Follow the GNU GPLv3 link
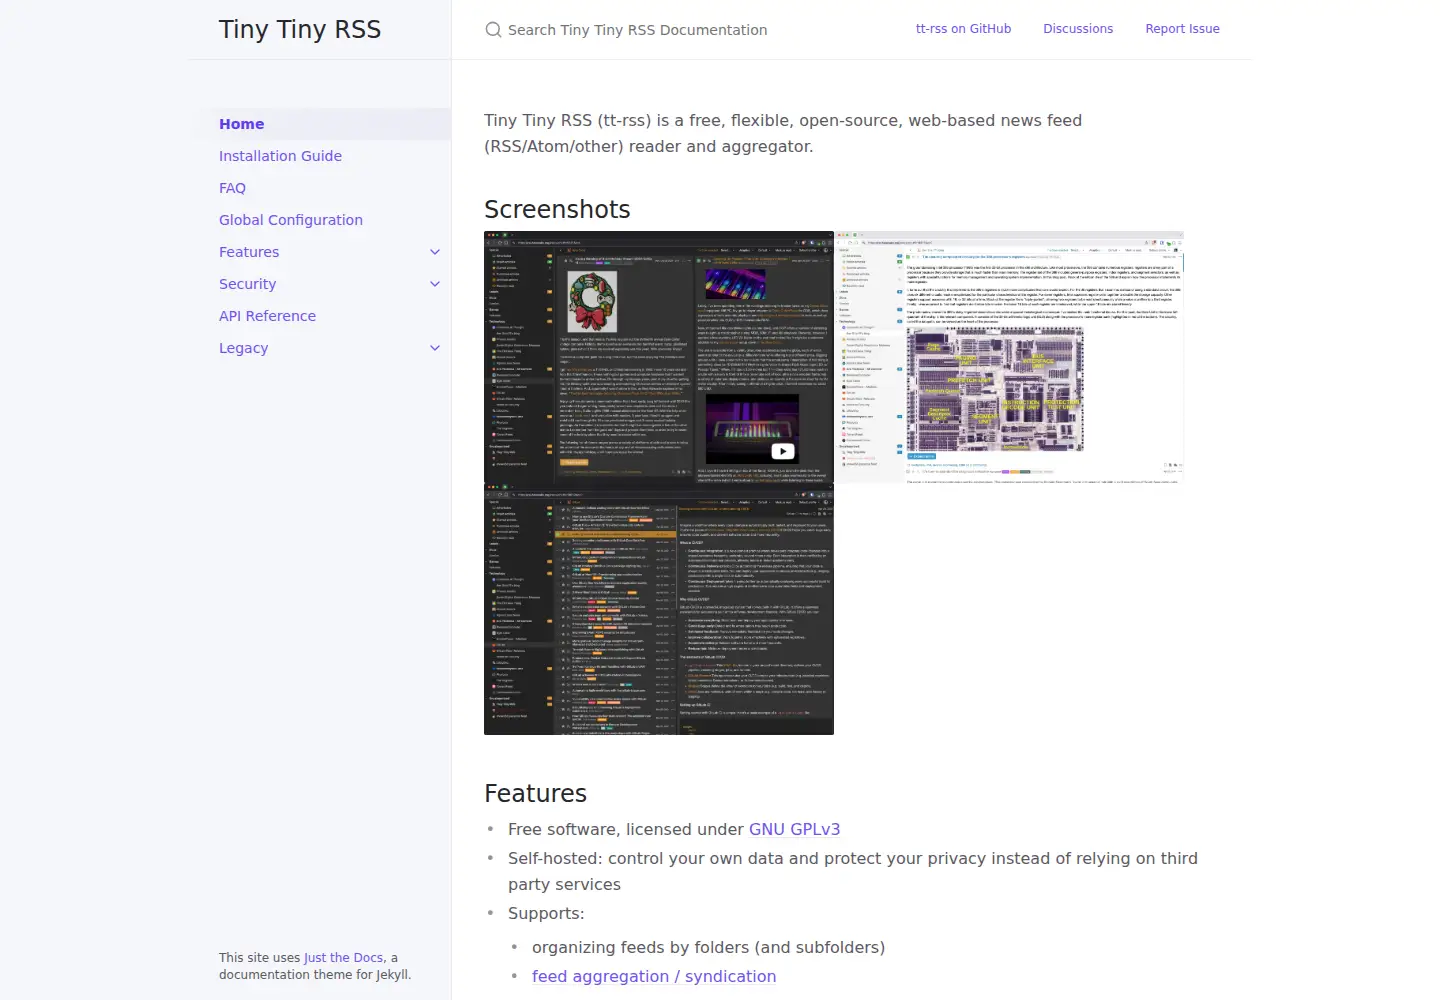Viewport: 1440px width, 1000px height. [794, 829]
